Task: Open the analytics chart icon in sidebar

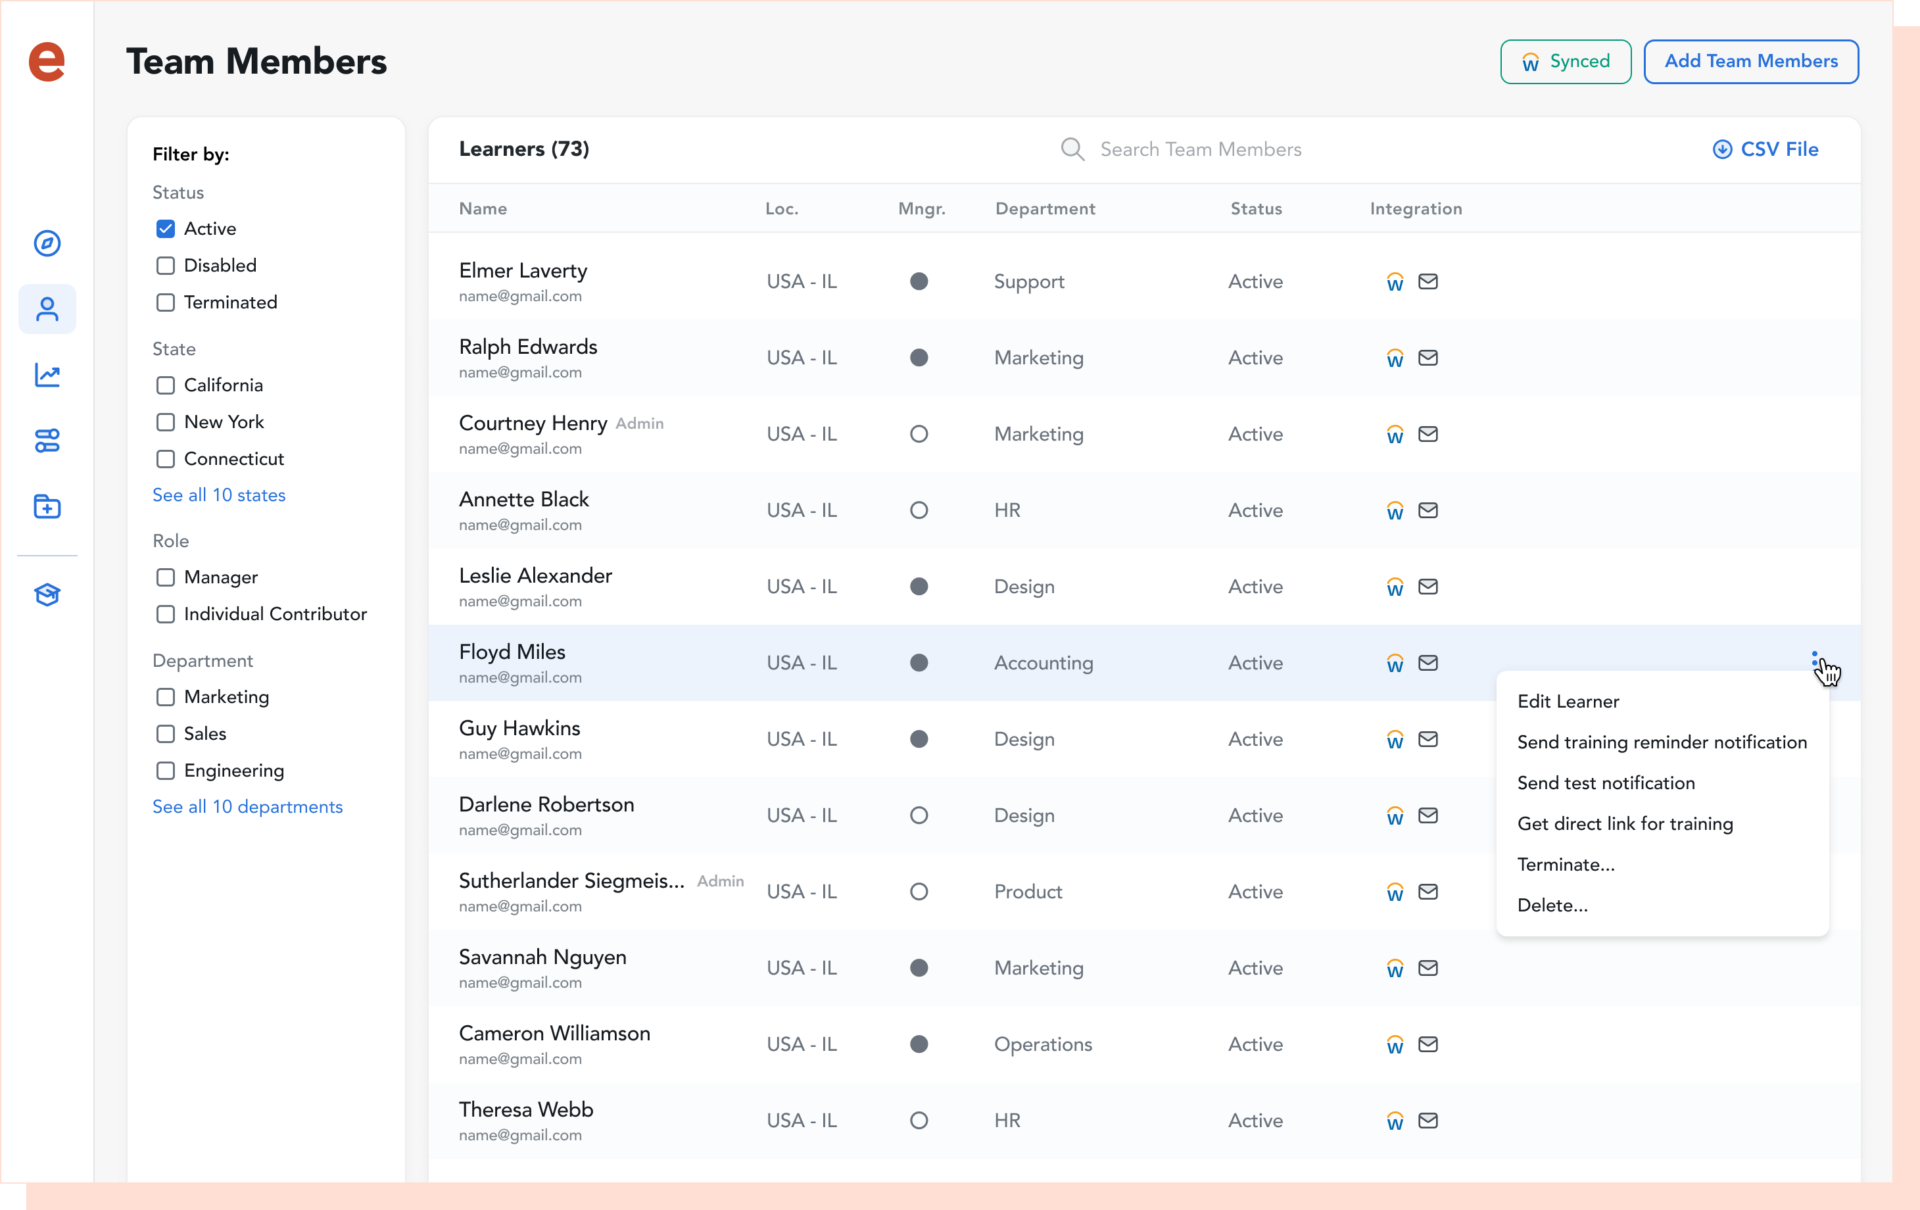Action: click(x=47, y=375)
